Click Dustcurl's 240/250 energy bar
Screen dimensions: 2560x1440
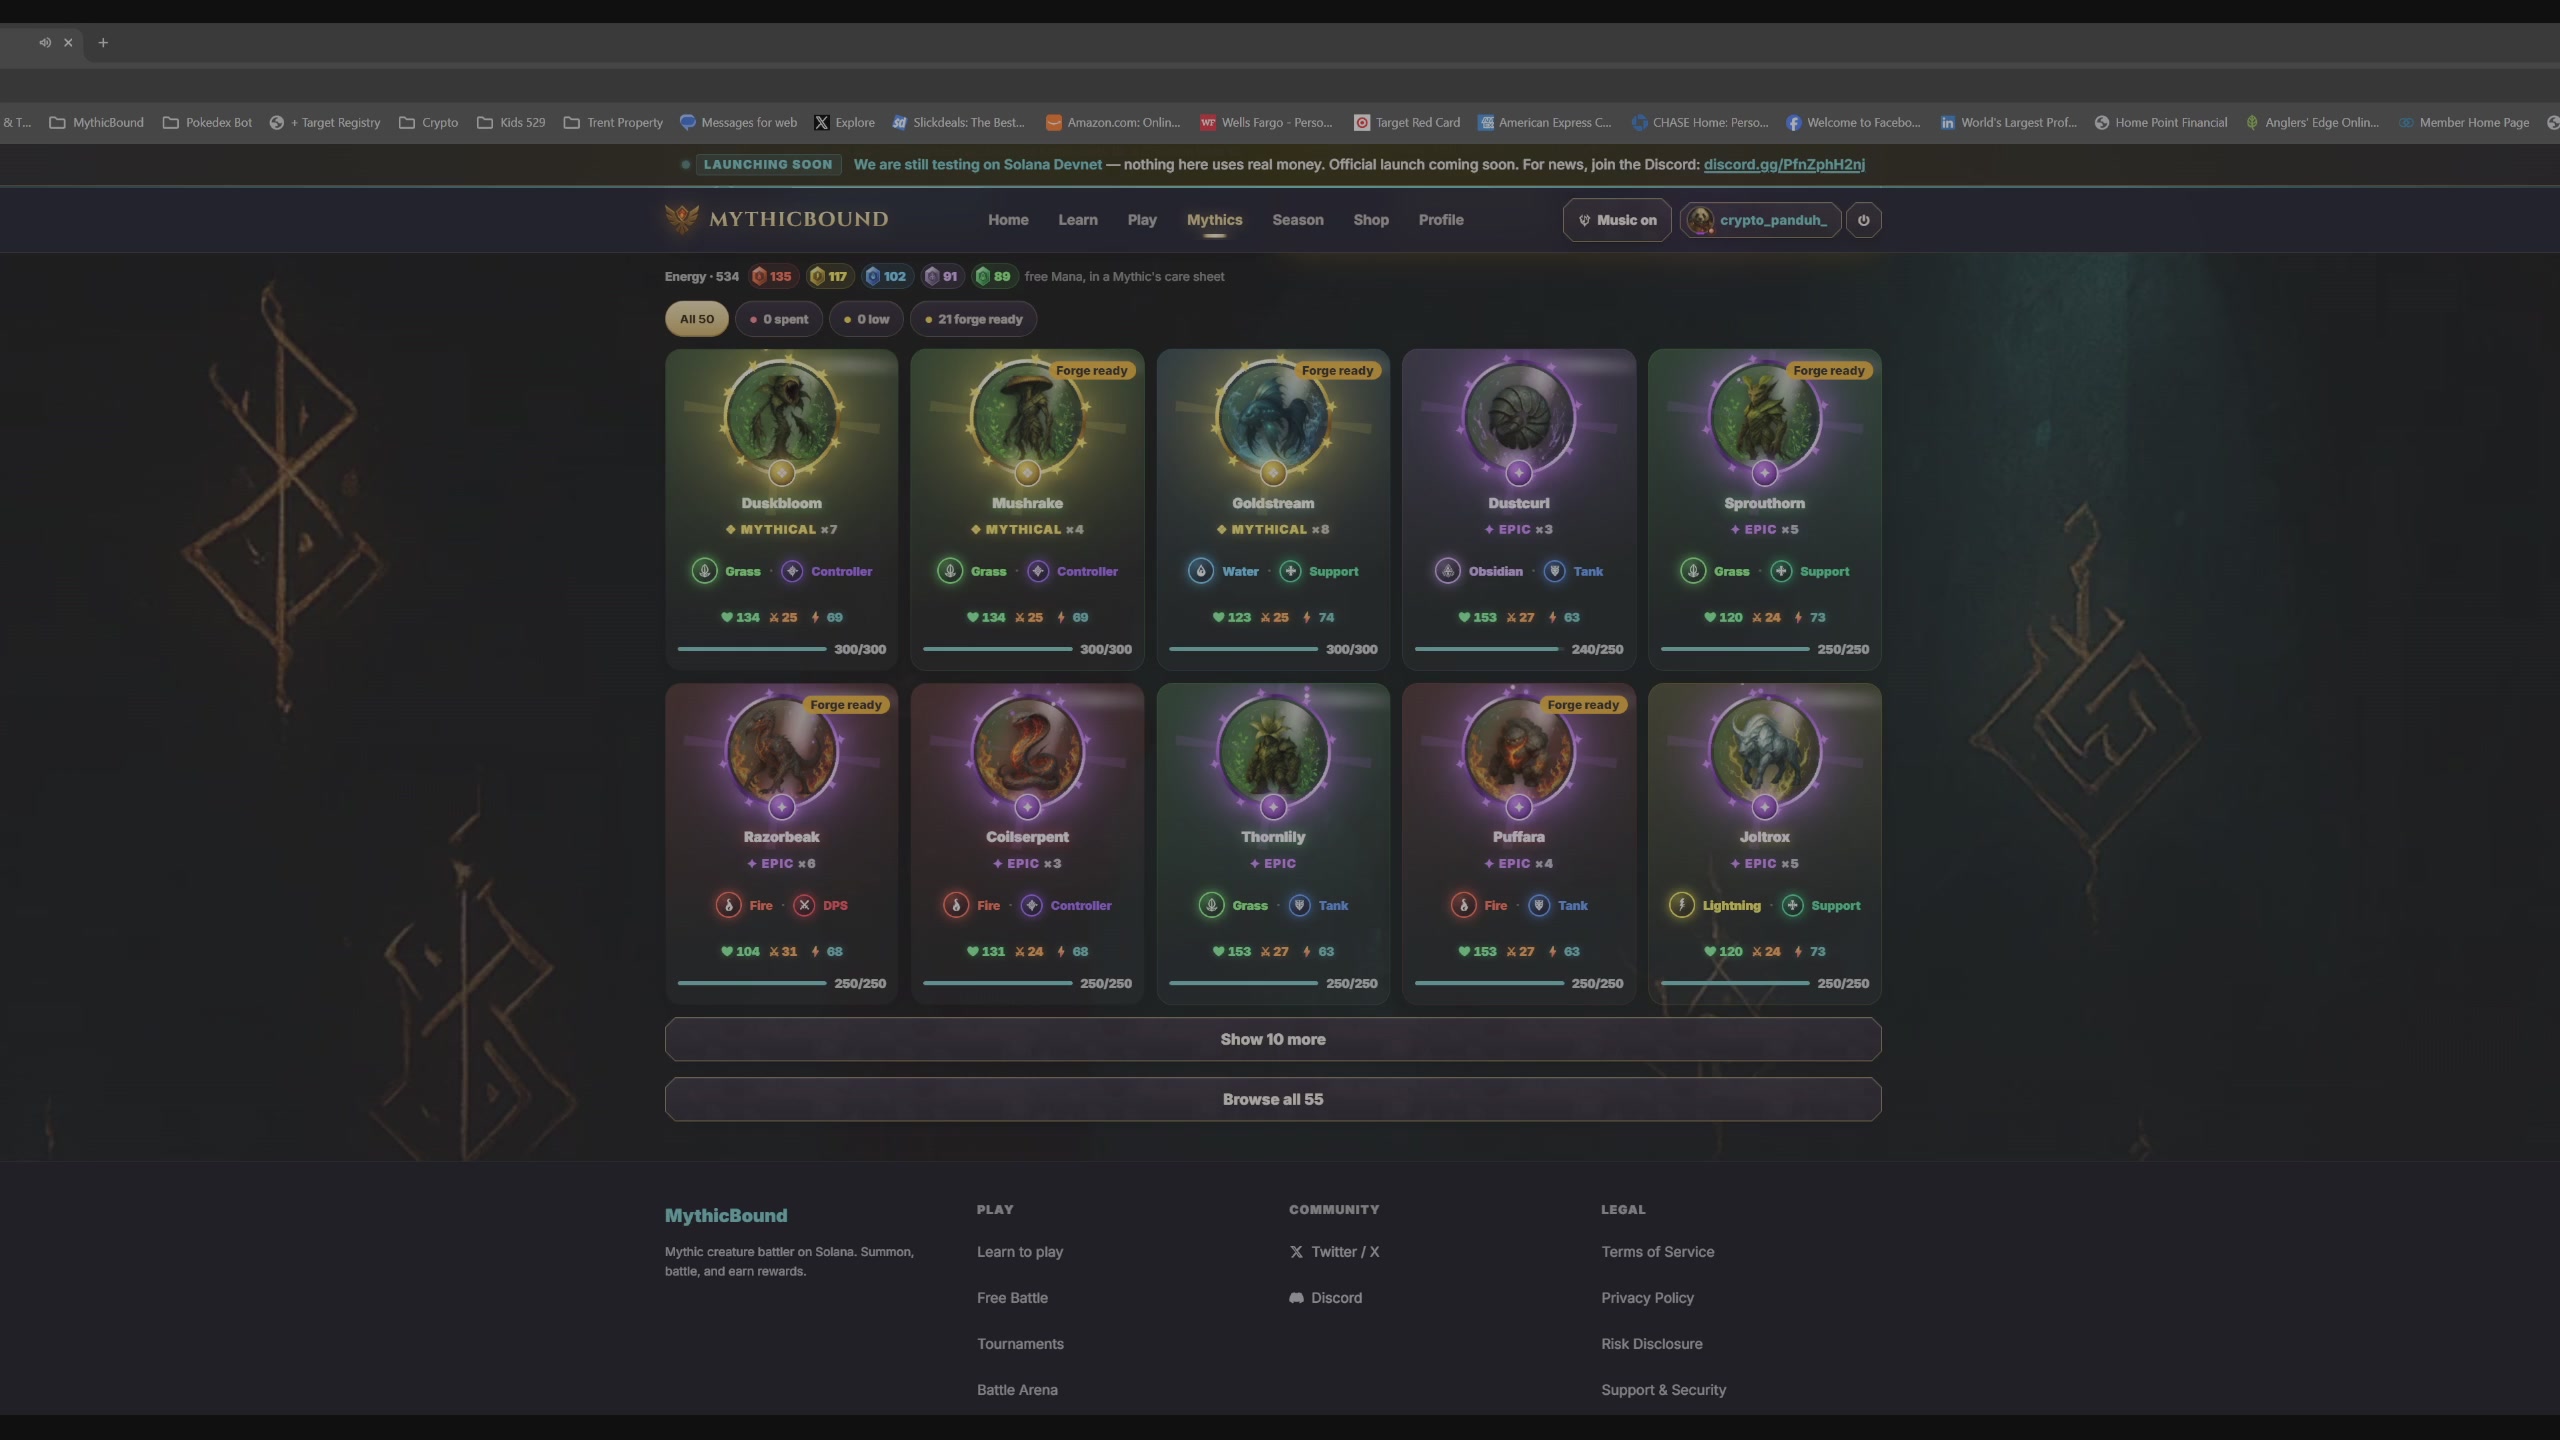(x=1488, y=649)
